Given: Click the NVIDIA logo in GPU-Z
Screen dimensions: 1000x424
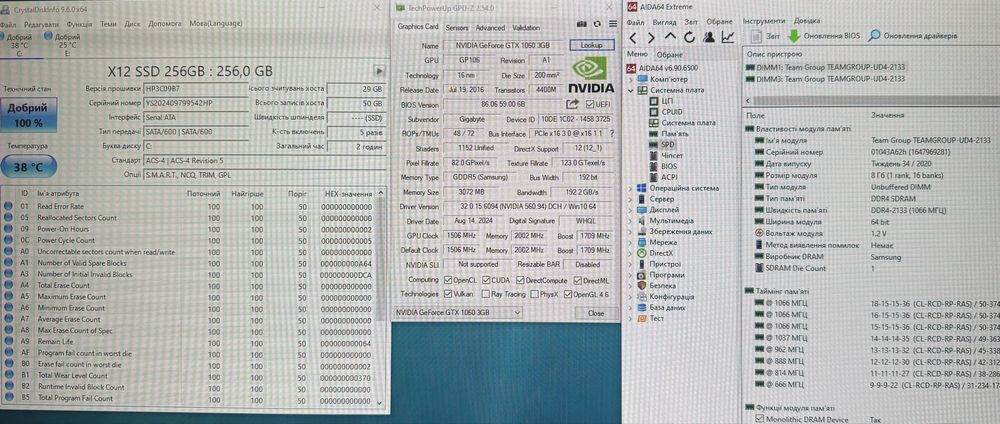Looking at the screenshot, I should (591, 75).
